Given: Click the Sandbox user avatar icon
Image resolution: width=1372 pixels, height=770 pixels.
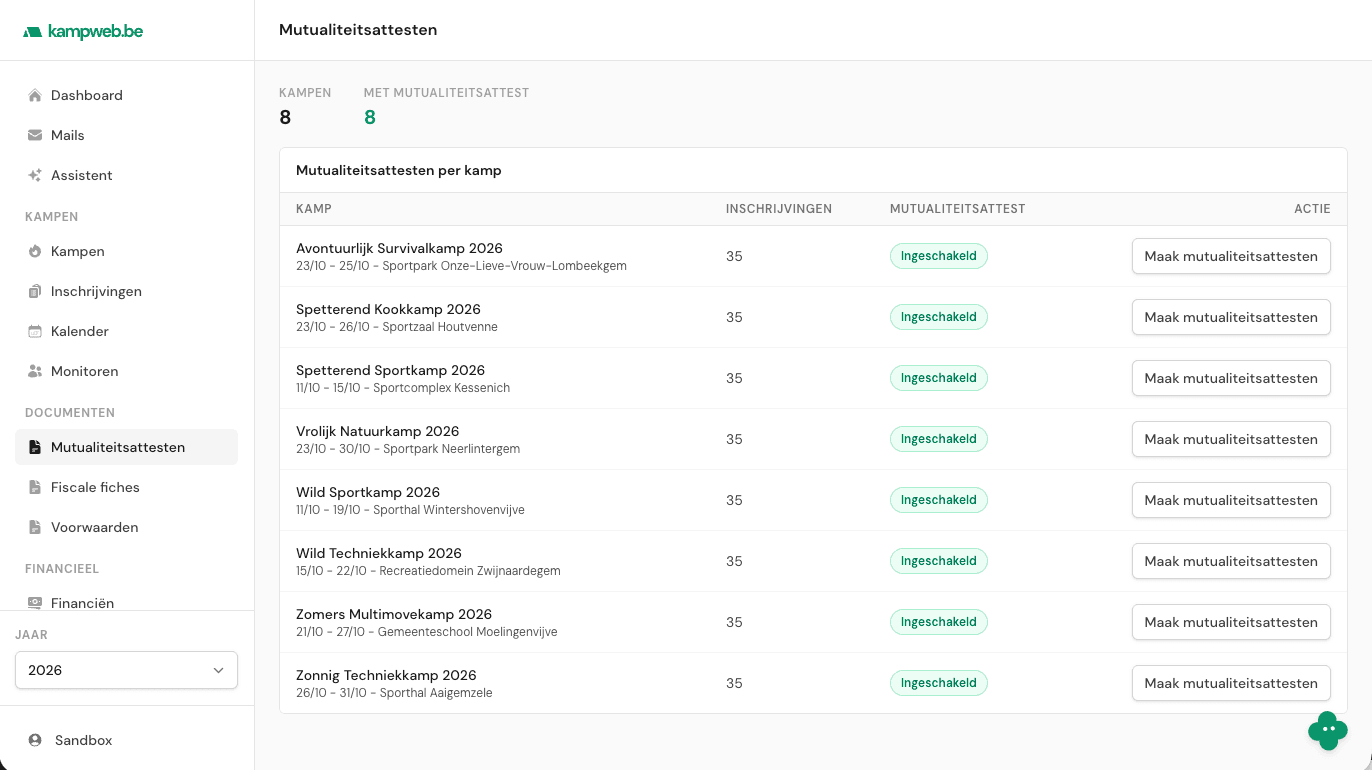Looking at the screenshot, I should pyautogui.click(x=35, y=740).
